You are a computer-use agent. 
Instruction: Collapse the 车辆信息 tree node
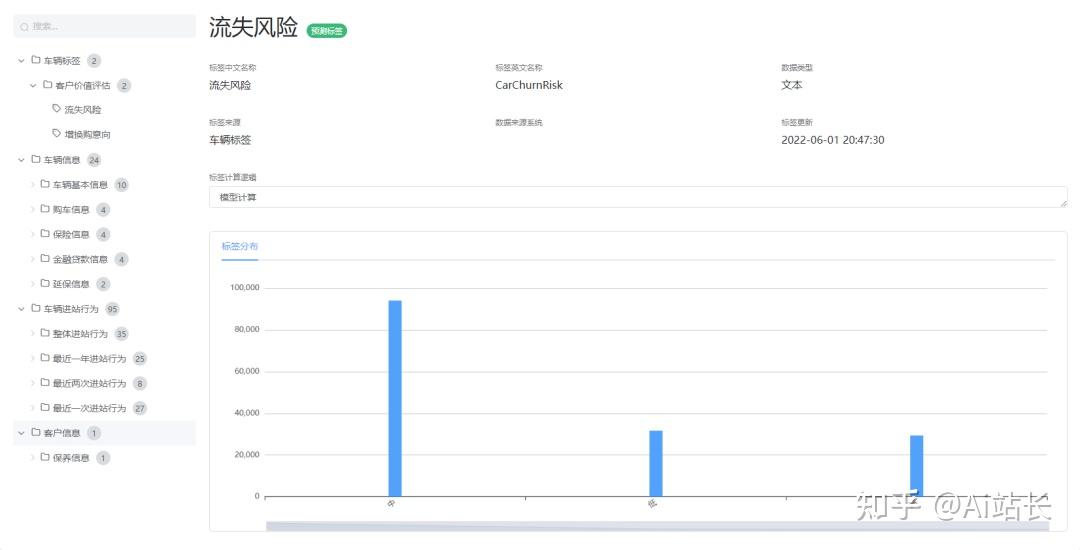pyautogui.click(x=21, y=160)
